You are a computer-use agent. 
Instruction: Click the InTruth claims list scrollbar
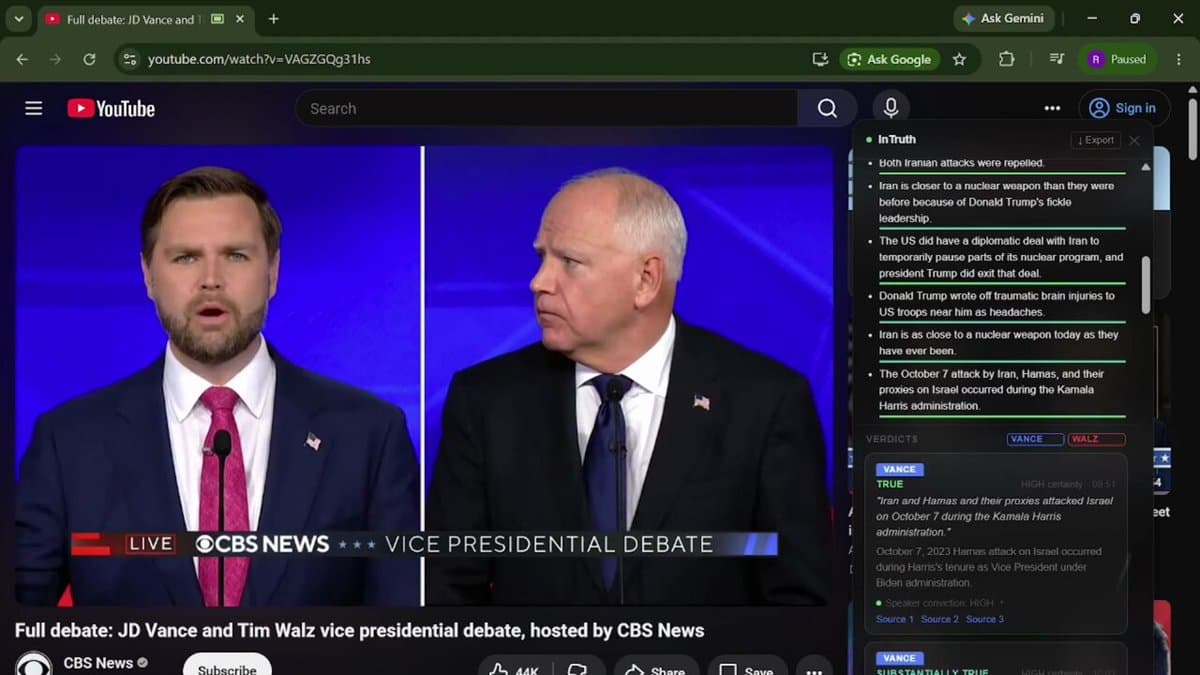[1145, 285]
